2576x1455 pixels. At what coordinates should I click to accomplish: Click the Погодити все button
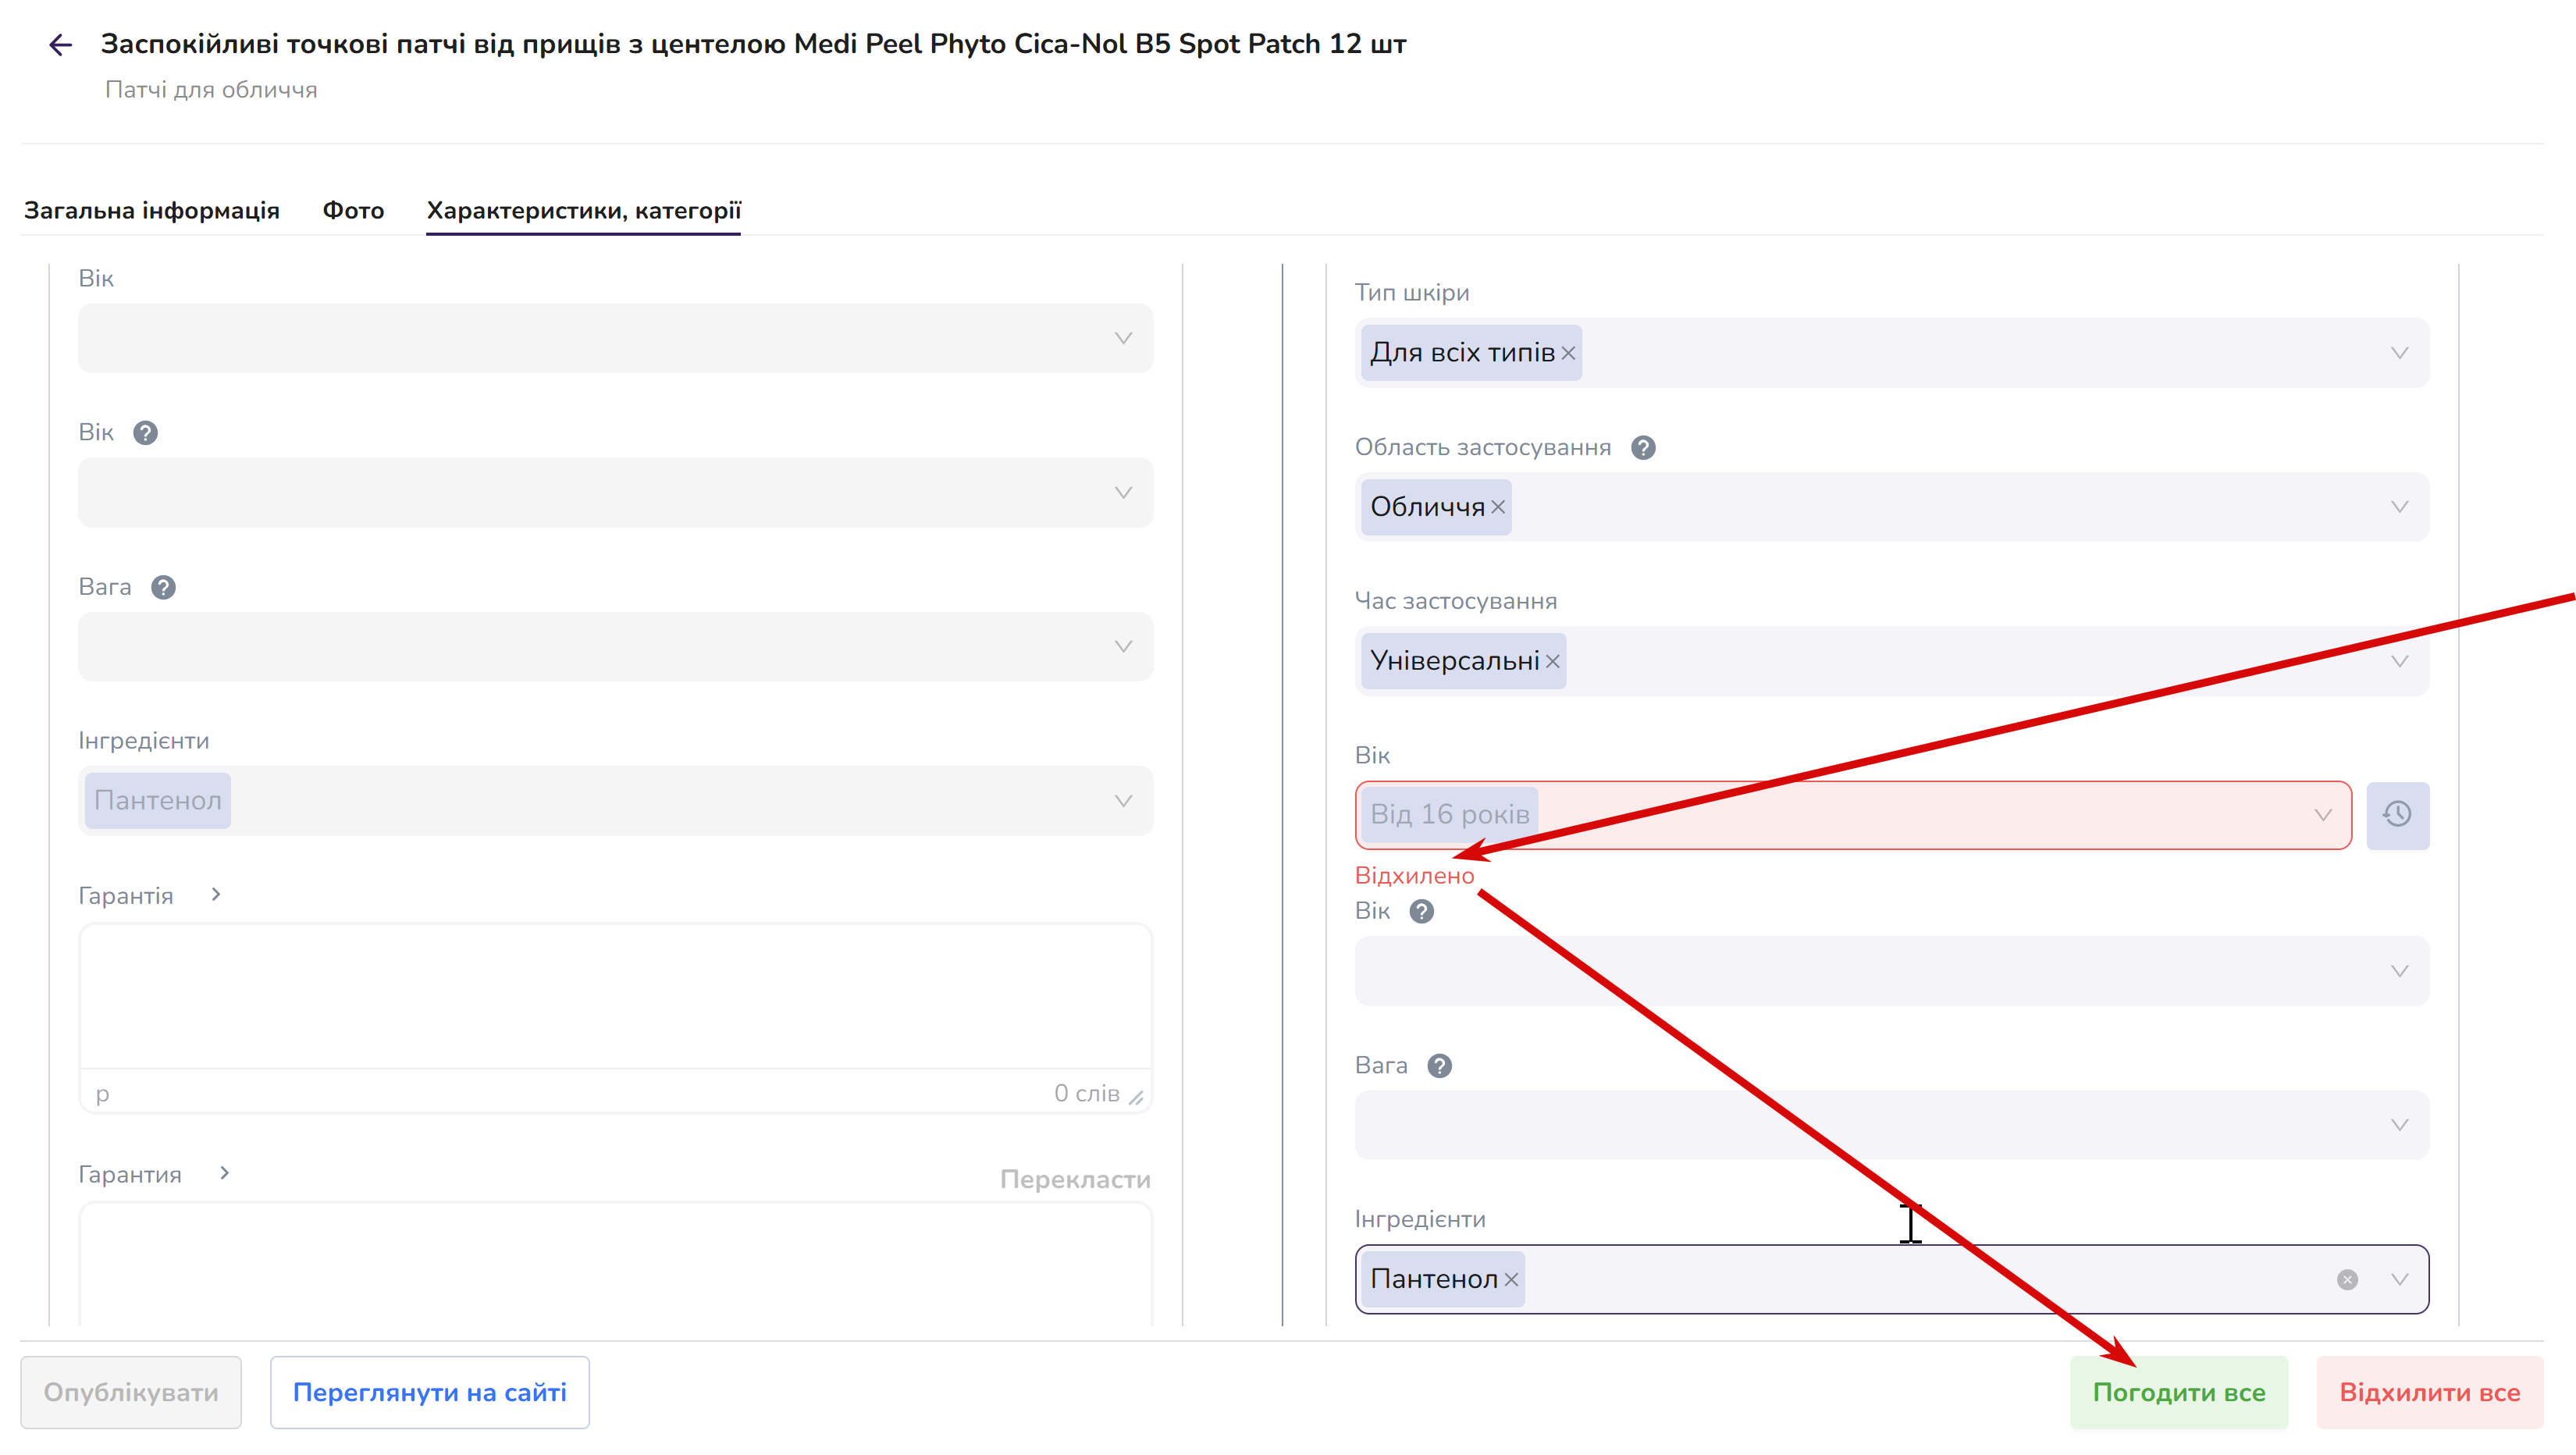[2179, 1392]
